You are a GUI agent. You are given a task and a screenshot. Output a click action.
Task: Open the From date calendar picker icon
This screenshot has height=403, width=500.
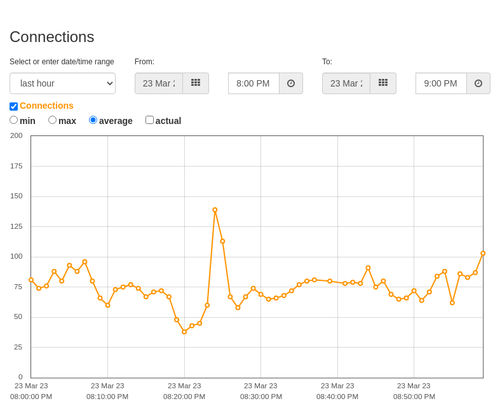click(196, 83)
